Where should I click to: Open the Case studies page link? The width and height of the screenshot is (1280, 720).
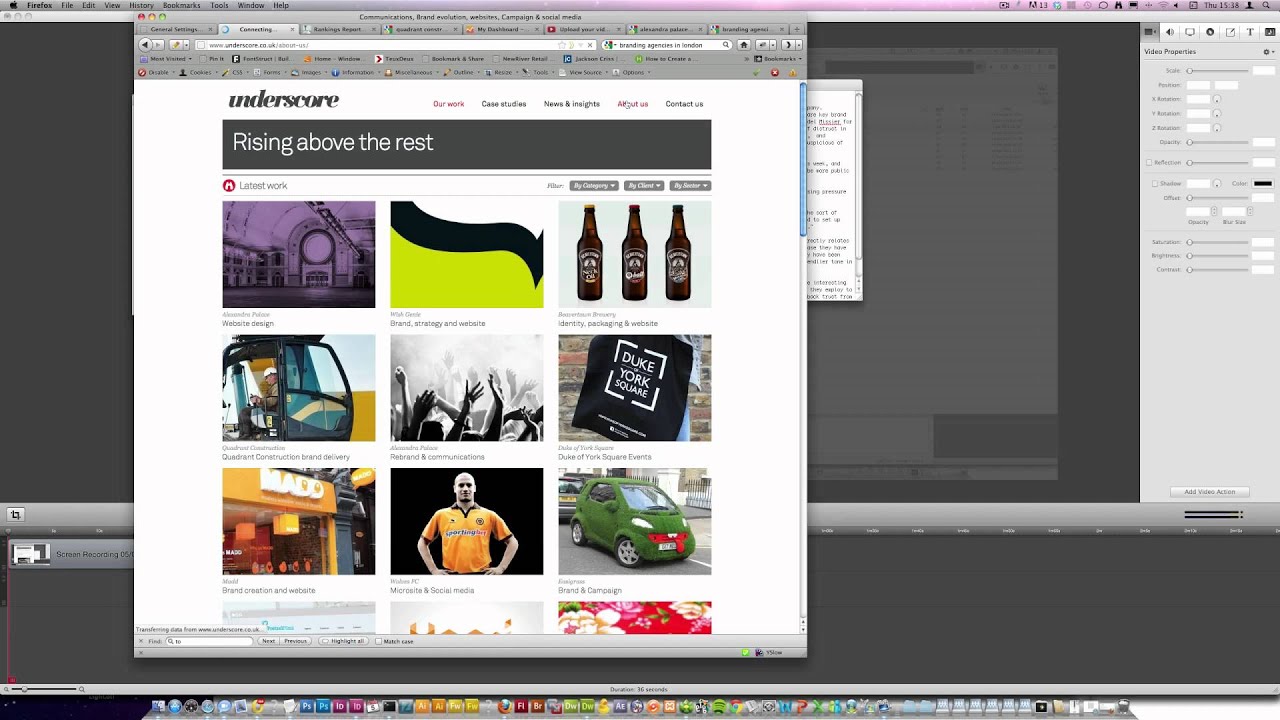click(503, 104)
